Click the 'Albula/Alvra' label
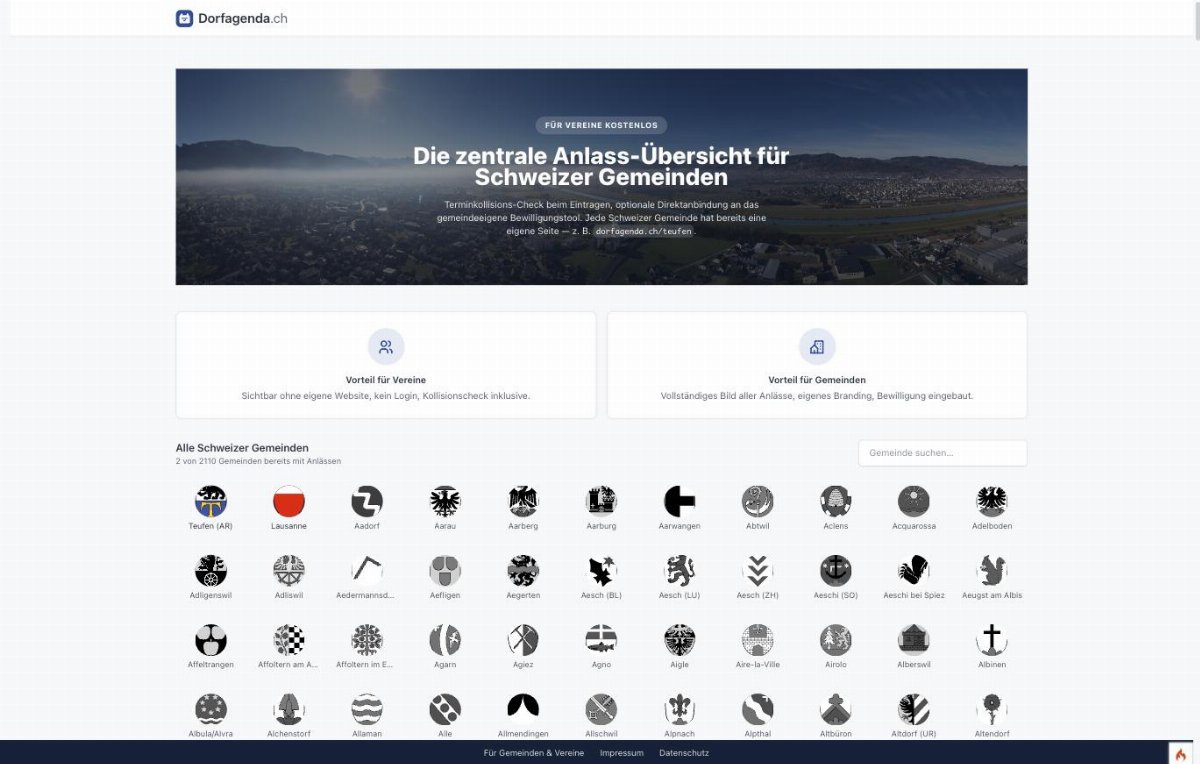Image resolution: width=1200 pixels, height=764 pixels. pos(211,734)
